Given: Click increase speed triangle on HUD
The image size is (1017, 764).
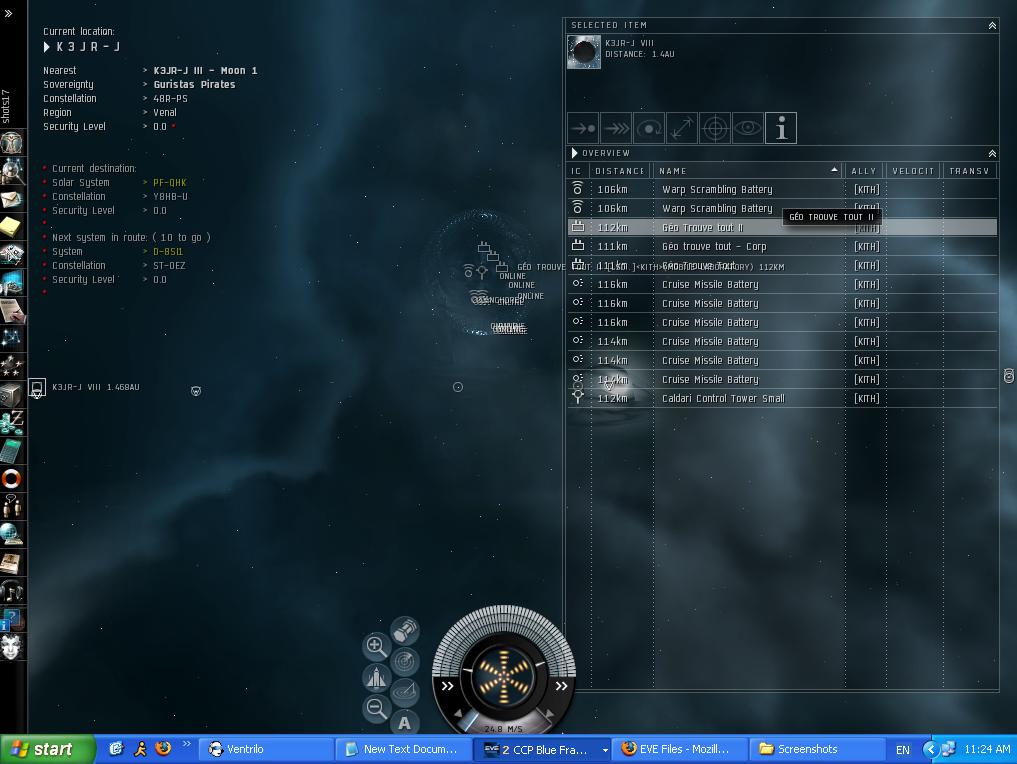Looking at the screenshot, I should 550,713.
